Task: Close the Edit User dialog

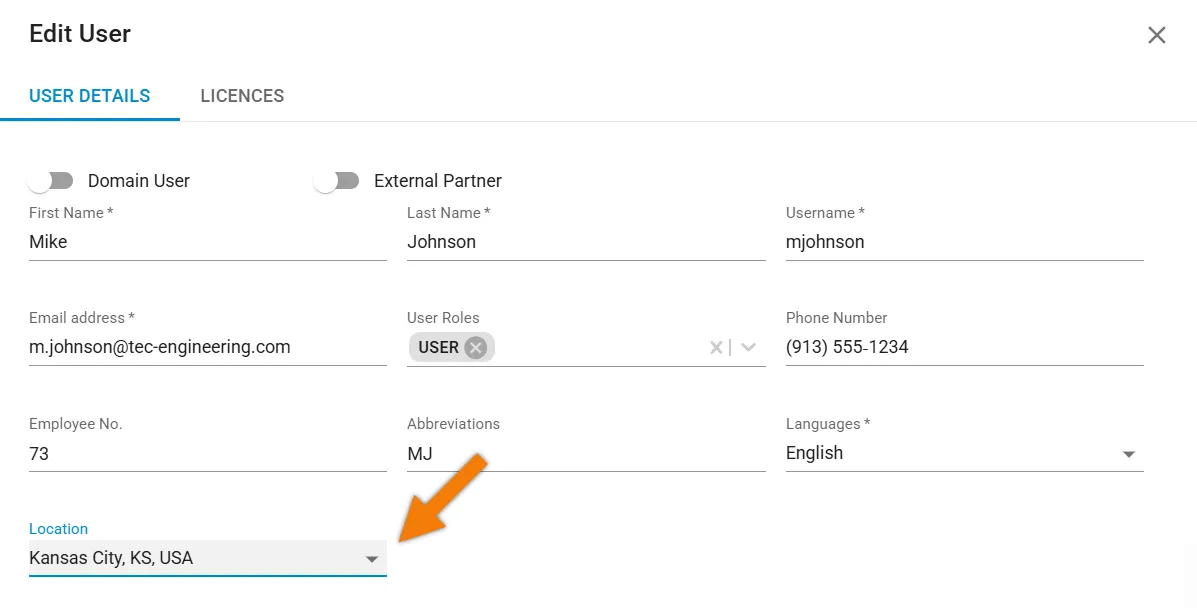Action: [x=1157, y=35]
